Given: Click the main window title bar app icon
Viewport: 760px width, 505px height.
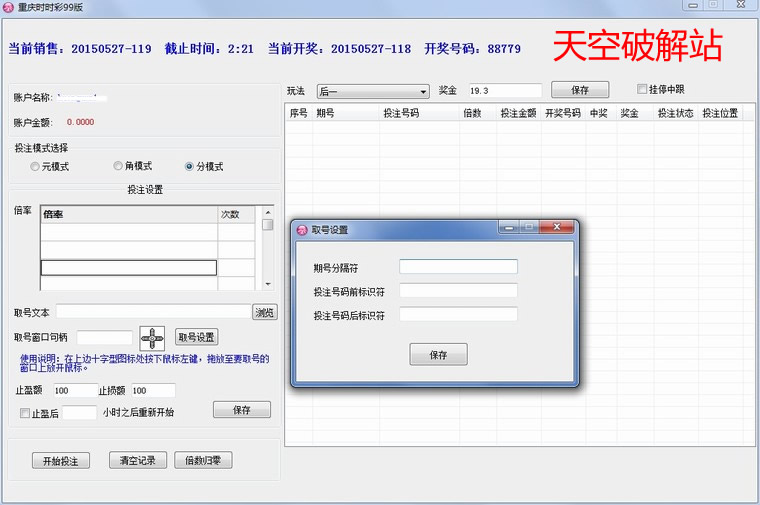Looking at the screenshot, I should point(9,7).
